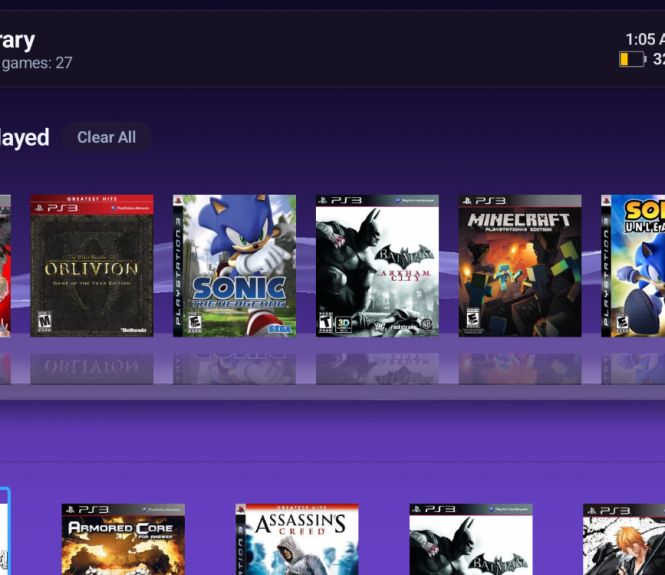Open the Minecraft PlayStation 3 Edition cover
665x575 pixels.
click(x=520, y=266)
